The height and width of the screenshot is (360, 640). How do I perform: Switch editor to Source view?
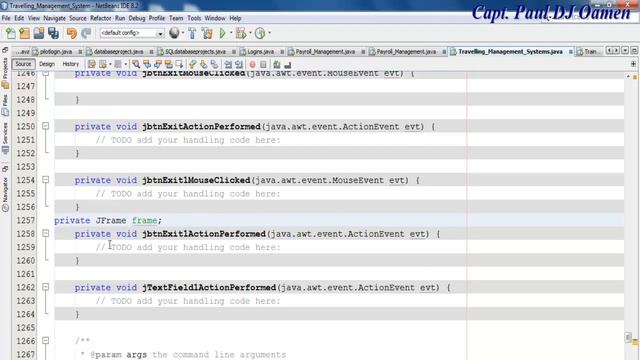tap(23, 64)
